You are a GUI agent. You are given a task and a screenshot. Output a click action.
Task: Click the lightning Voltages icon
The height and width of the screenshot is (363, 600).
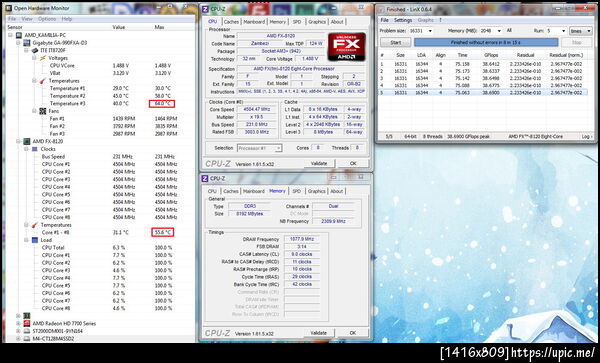pyautogui.click(x=42, y=58)
